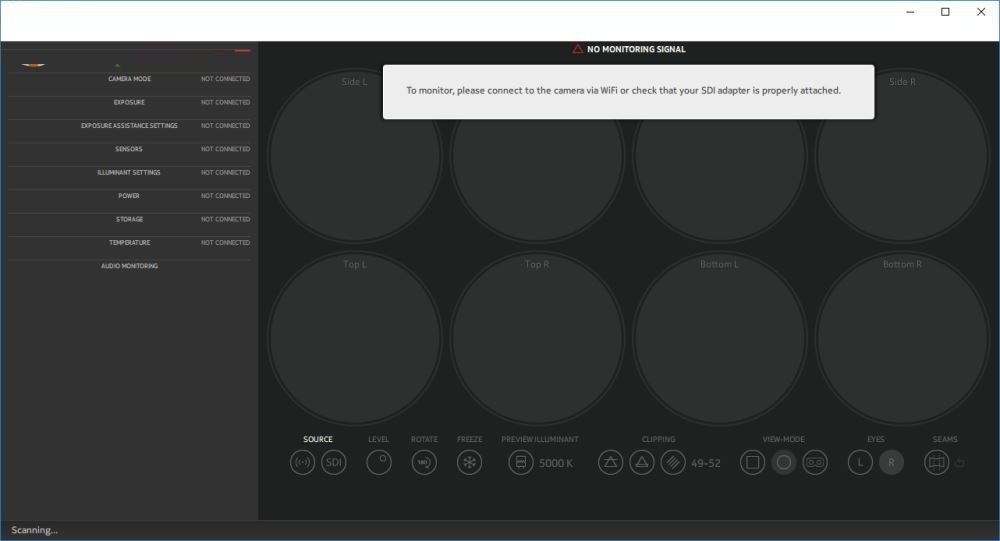1000x541 pixels.
Task: Select SDI as monitoring source
Action: tap(334, 463)
